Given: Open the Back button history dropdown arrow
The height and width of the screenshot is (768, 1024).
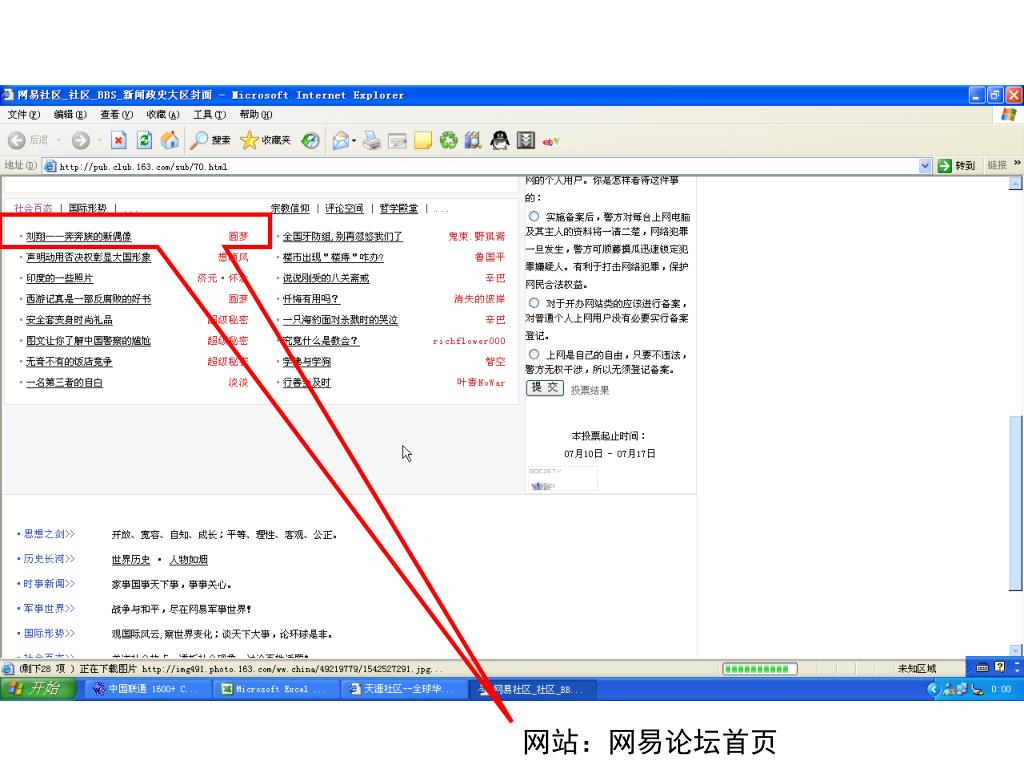Looking at the screenshot, I should click(x=58, y=140).
